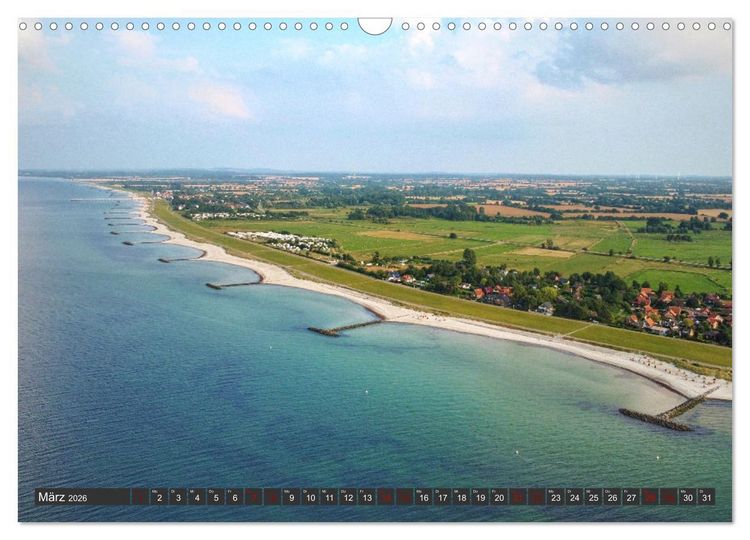Pick day 4 in the calendar strip
Image resolution: width=750 pixels, height=540 pixels.
coord(197,496)
